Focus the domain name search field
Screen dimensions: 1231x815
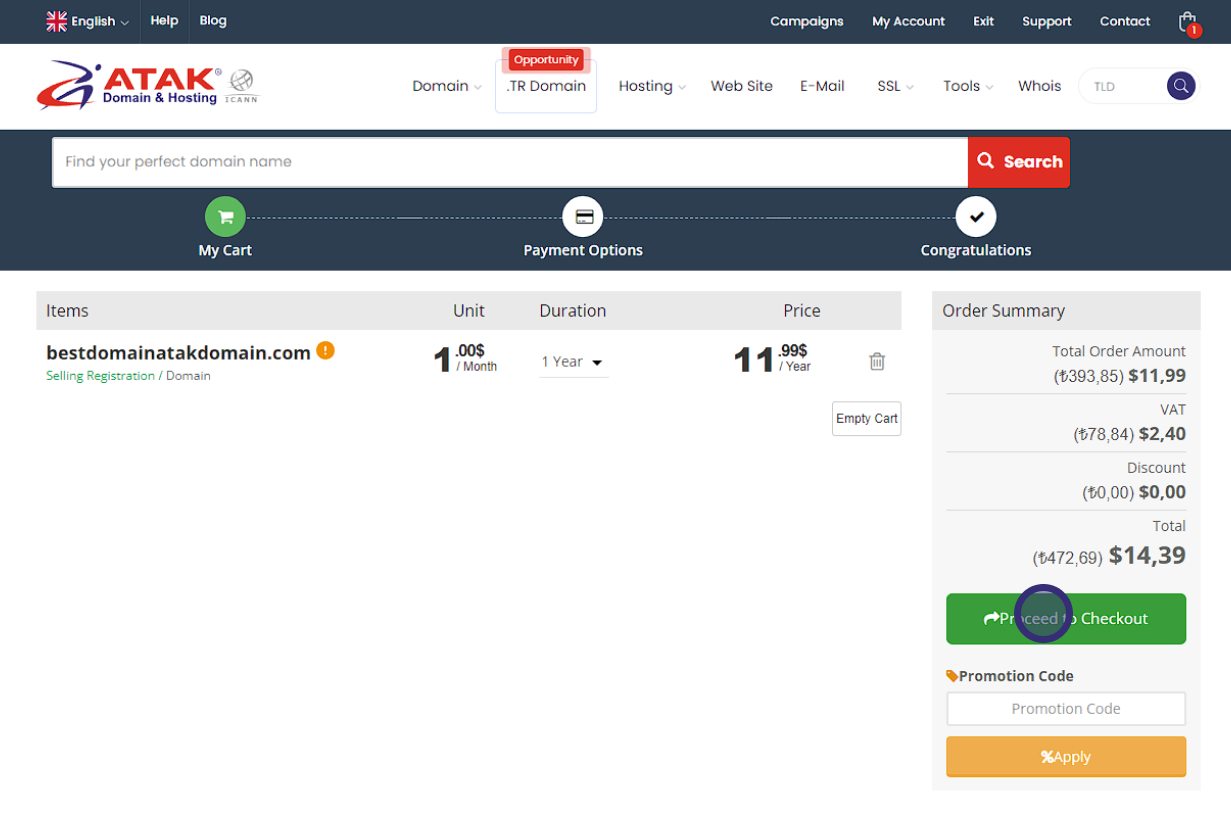[x=510, y=162]
